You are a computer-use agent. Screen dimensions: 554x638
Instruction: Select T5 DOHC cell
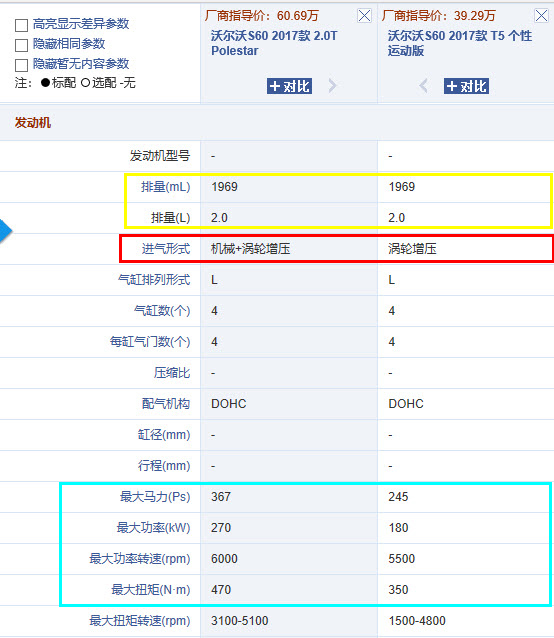(406, 404)
